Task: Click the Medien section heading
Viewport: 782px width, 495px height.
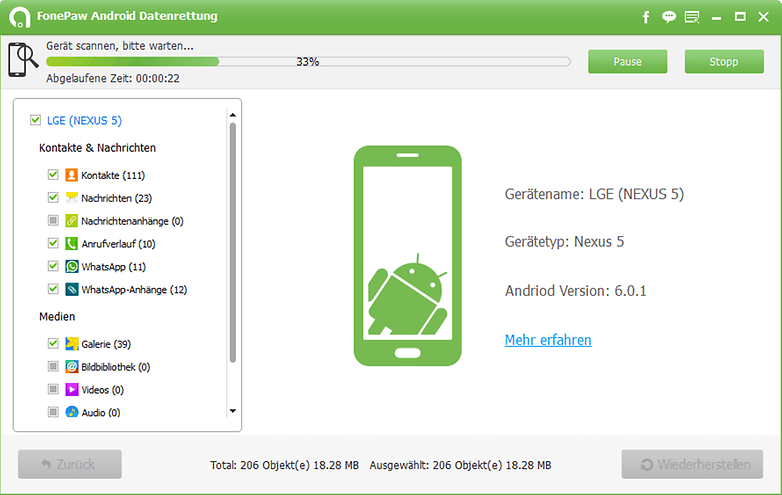Action: (x=57, y=317)
